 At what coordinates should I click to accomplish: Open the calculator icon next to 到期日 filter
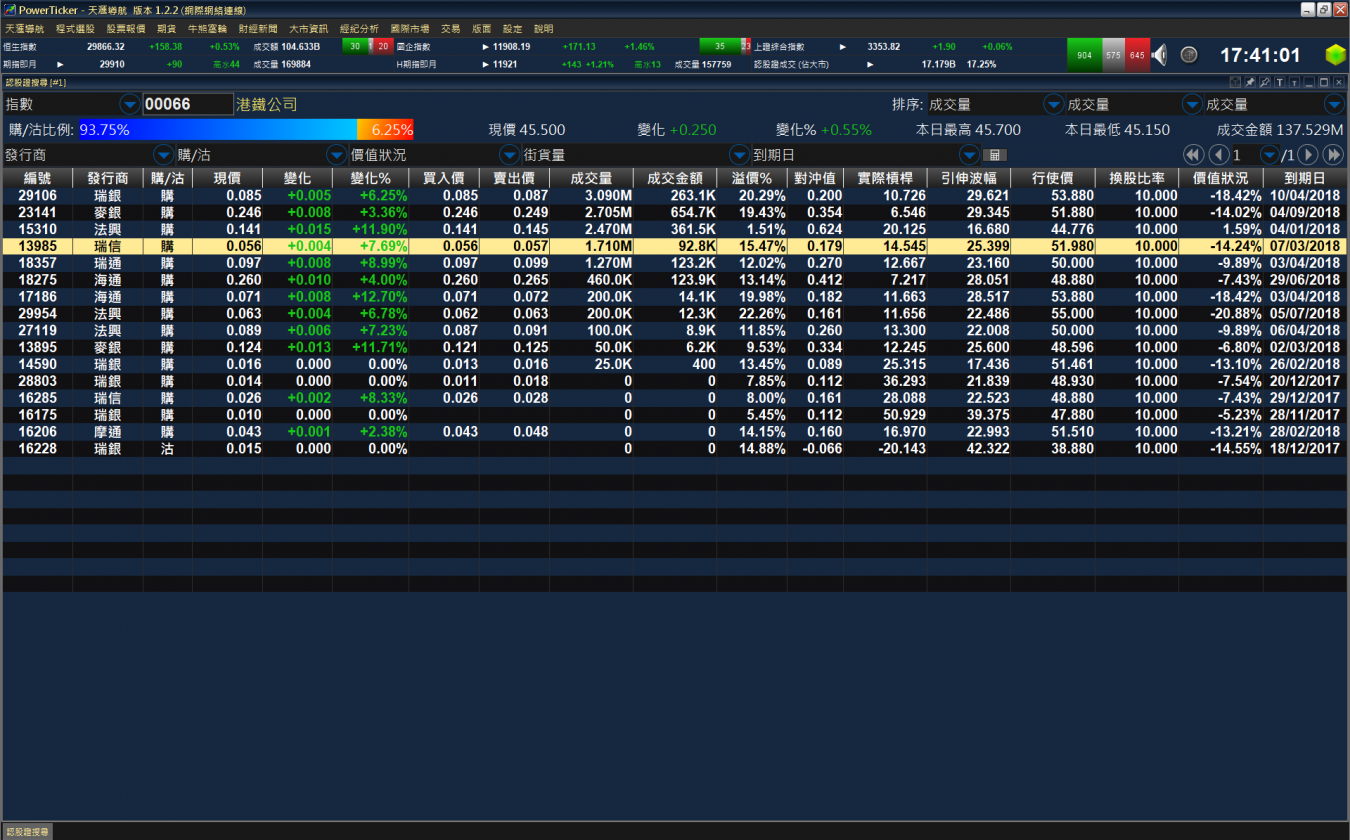click(x=995, y=155)
